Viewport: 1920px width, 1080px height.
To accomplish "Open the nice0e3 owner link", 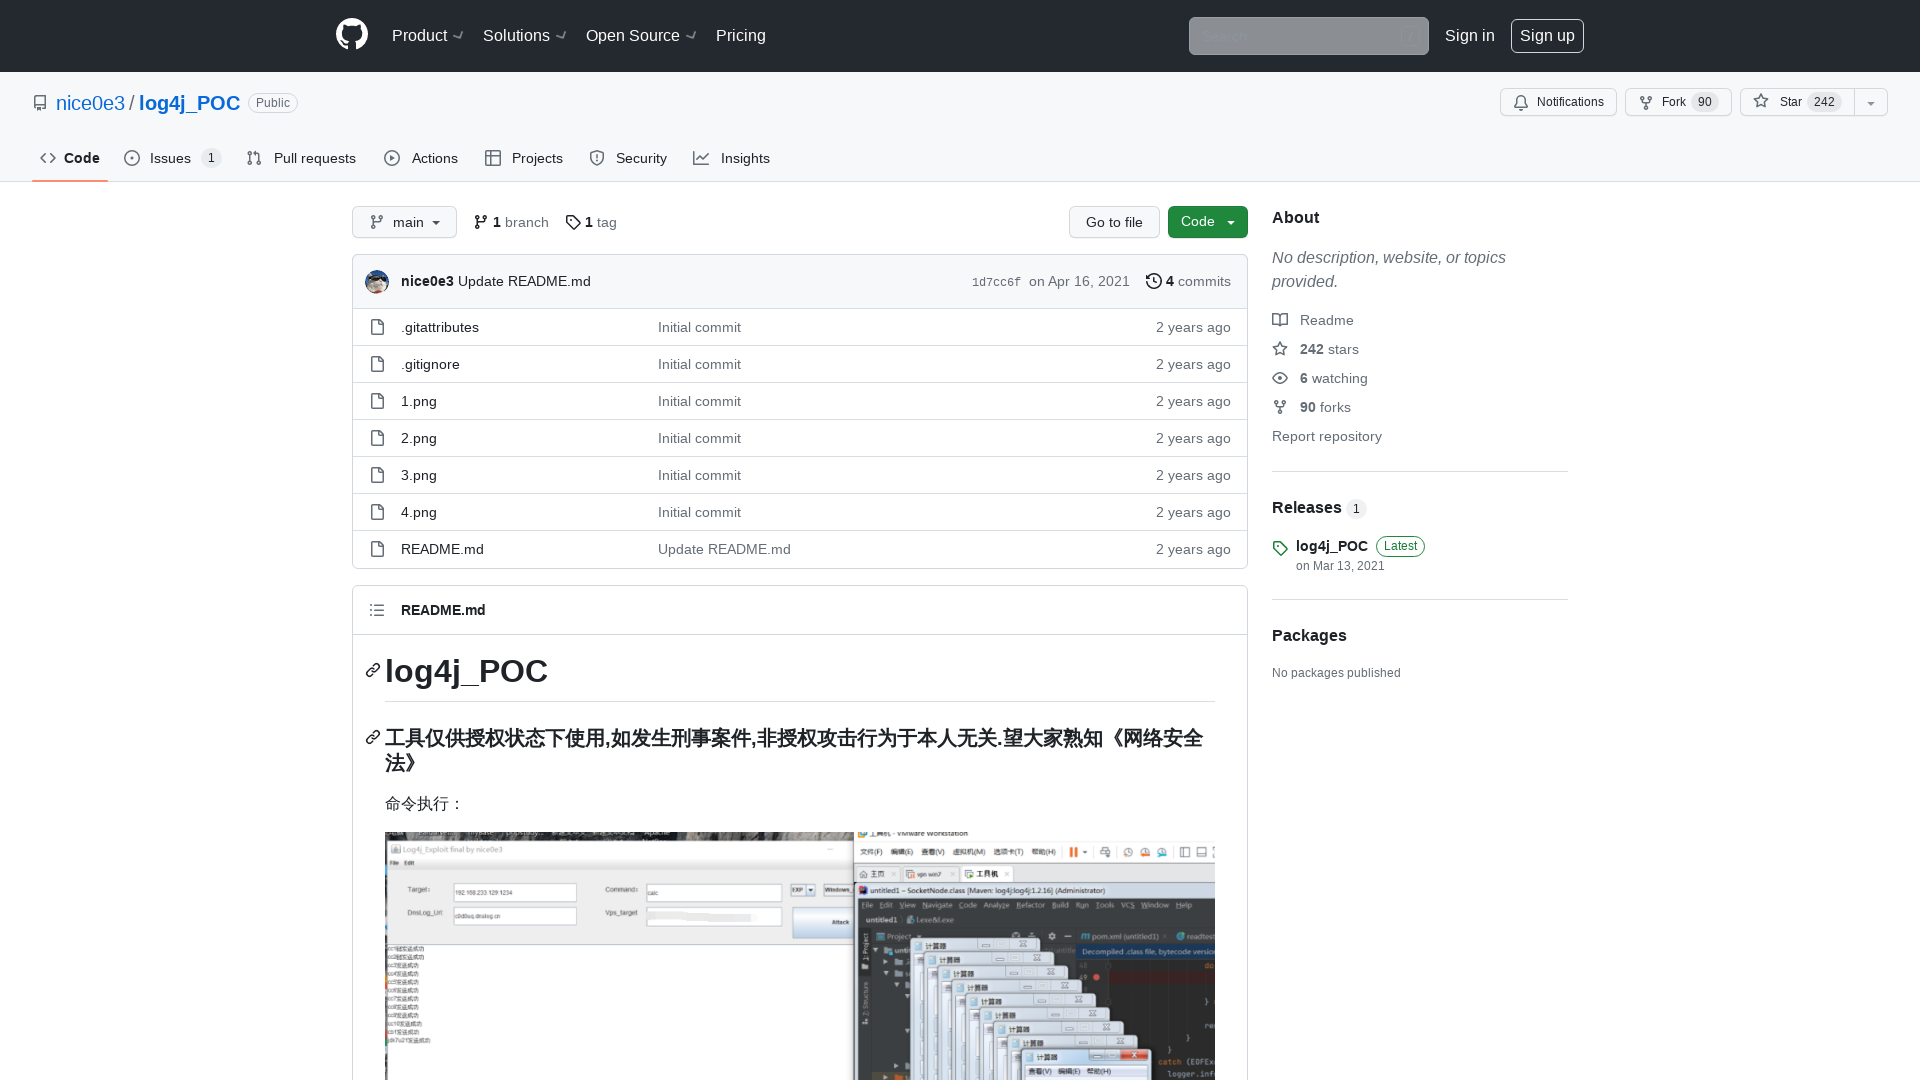I will 90,103.
